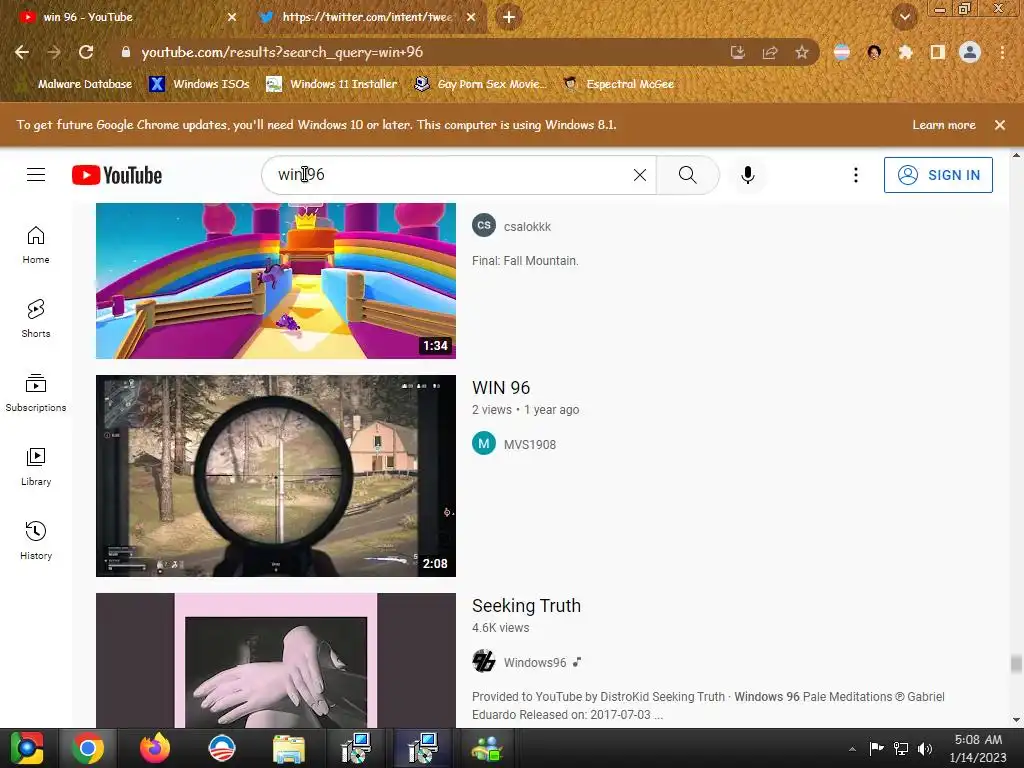This screenshot has width=1024, height=768.
Task: Open the Windows 11 Installer bookmark
Action: coord(332,84)
